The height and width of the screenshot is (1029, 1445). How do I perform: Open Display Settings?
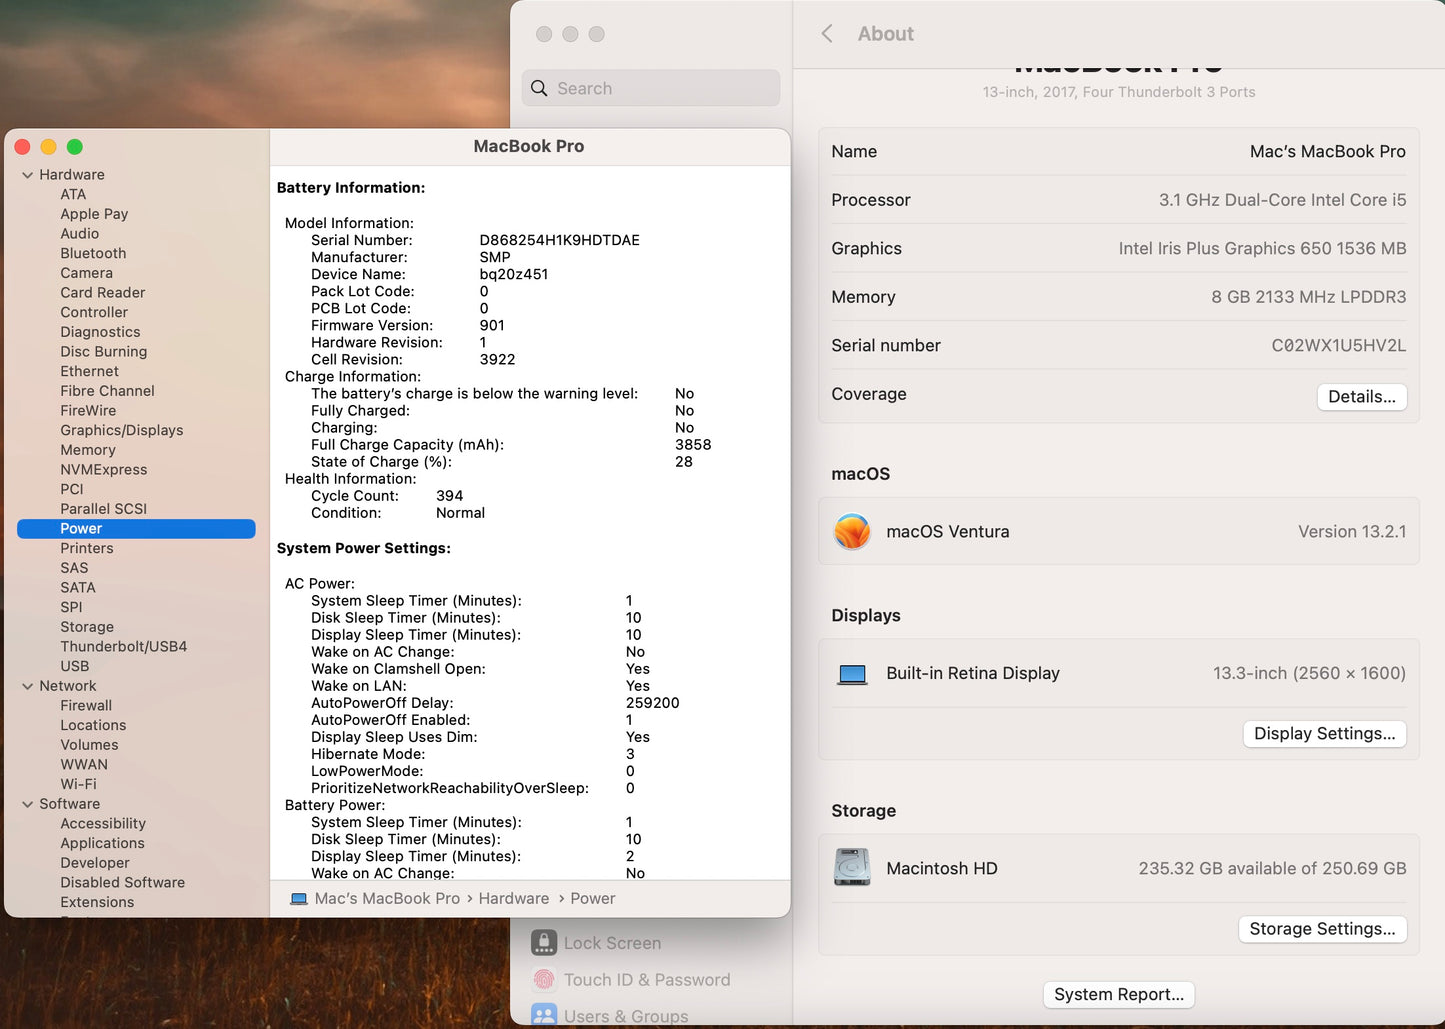click(x=1324, y=733)
